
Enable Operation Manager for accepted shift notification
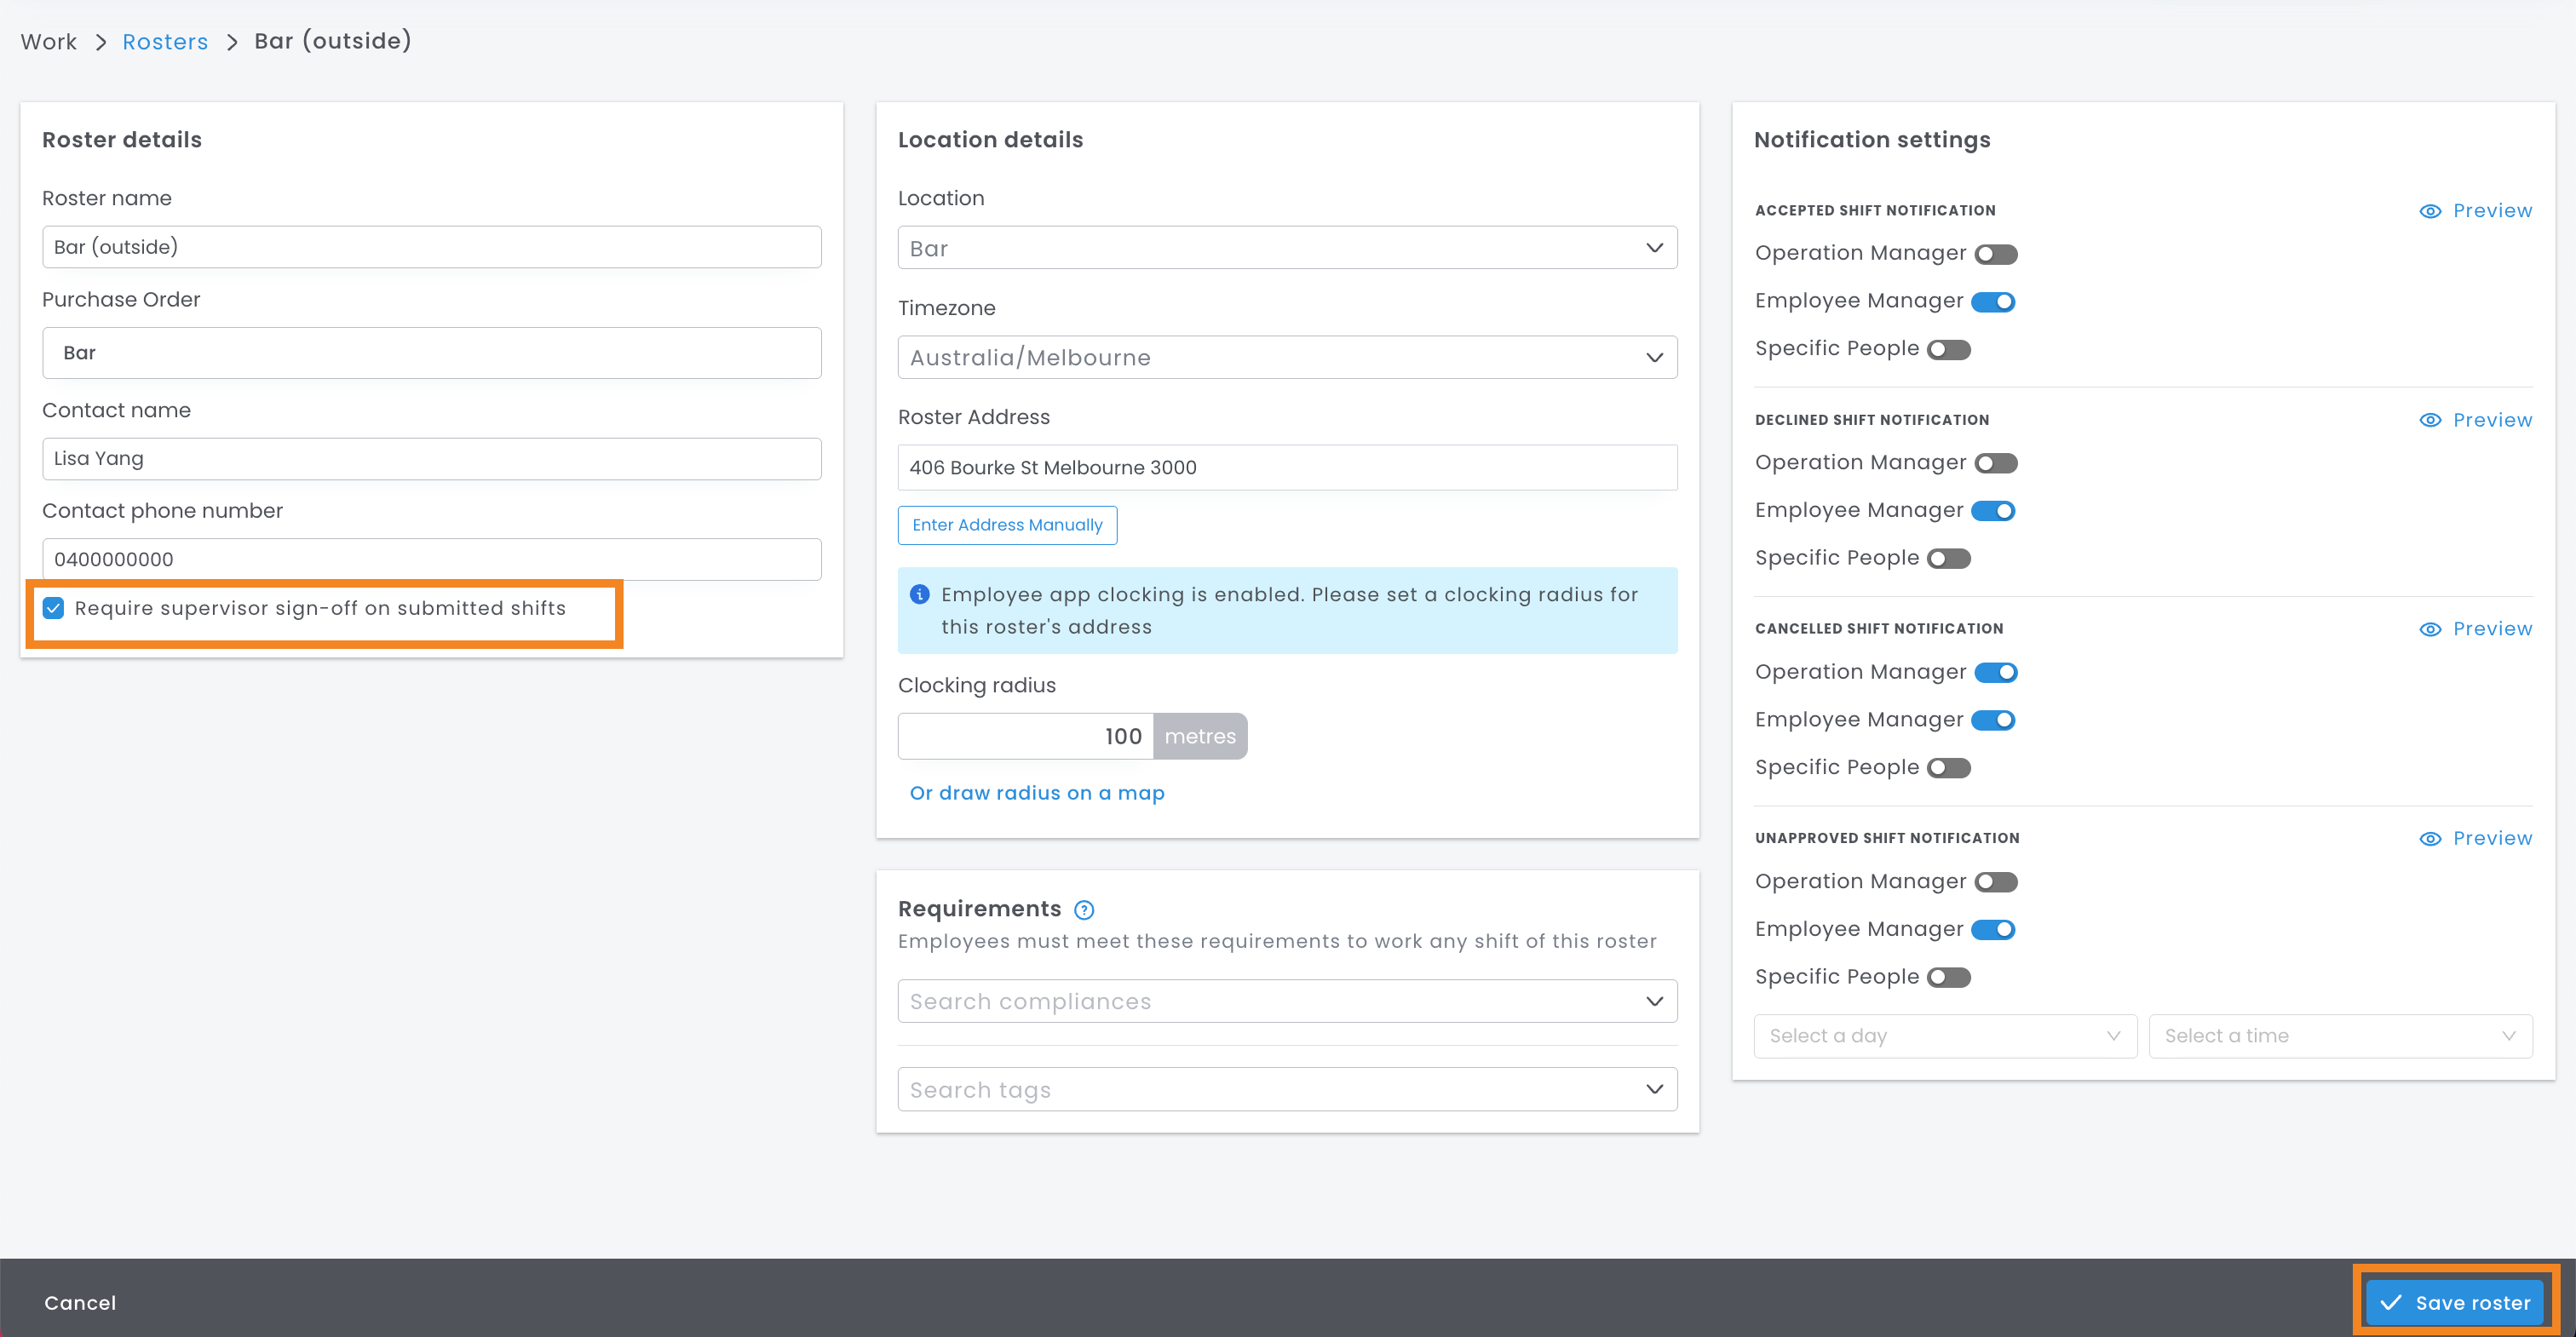click(1995, 254)
